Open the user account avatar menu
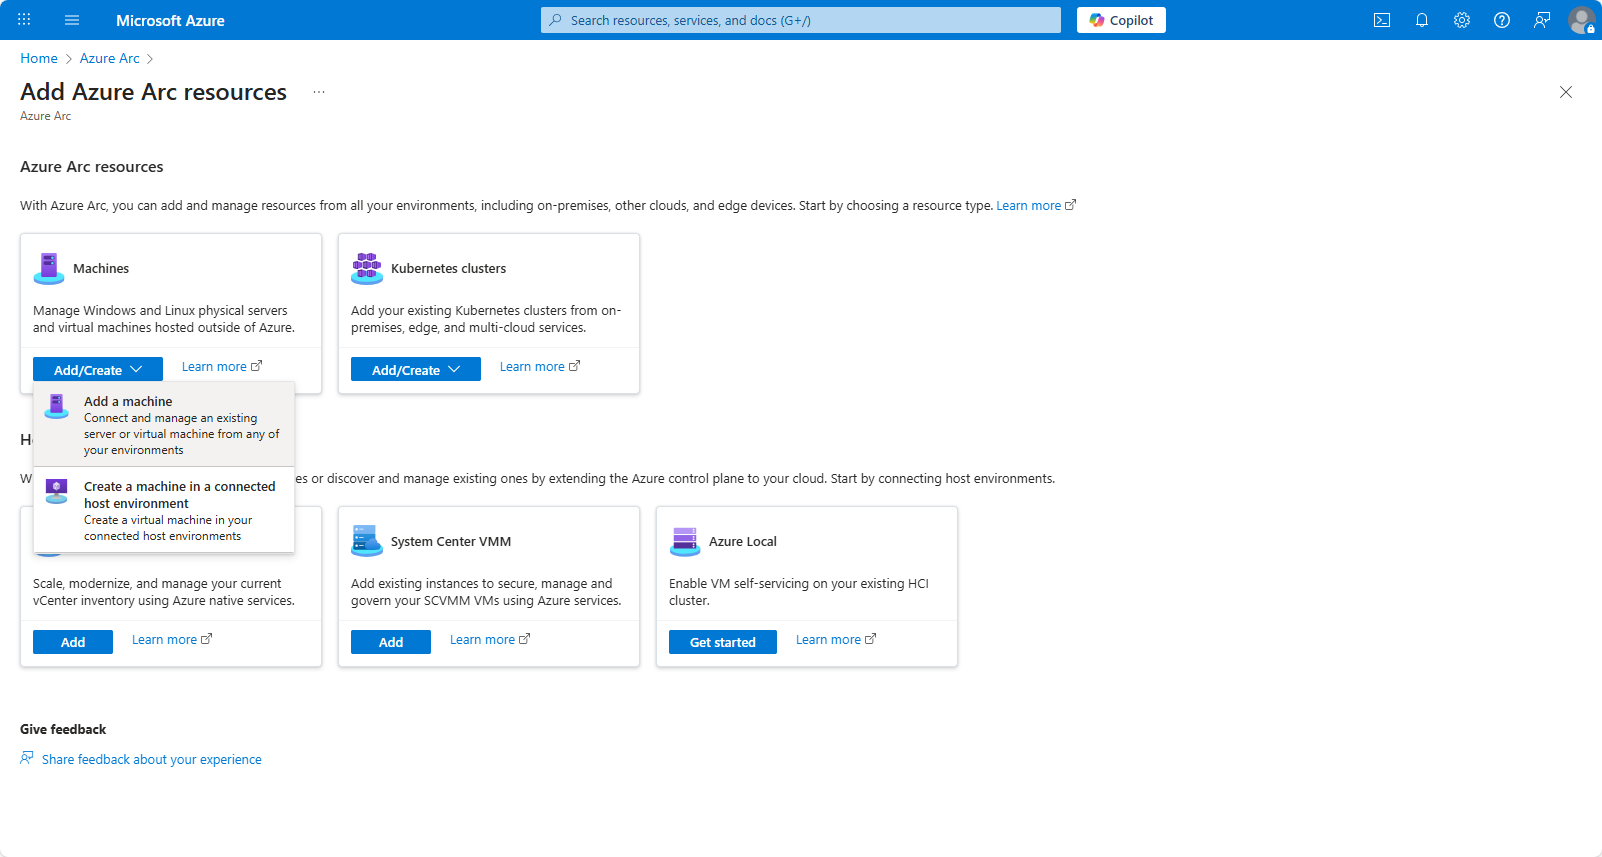The height and width of the screenshot is (857, 1602). 1581,20
